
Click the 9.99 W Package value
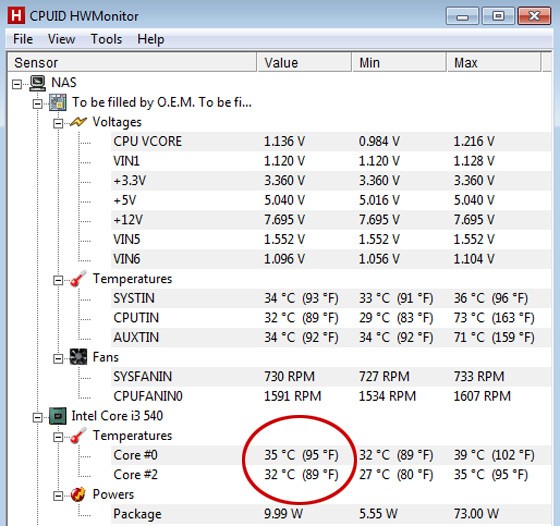coord(283,514)
